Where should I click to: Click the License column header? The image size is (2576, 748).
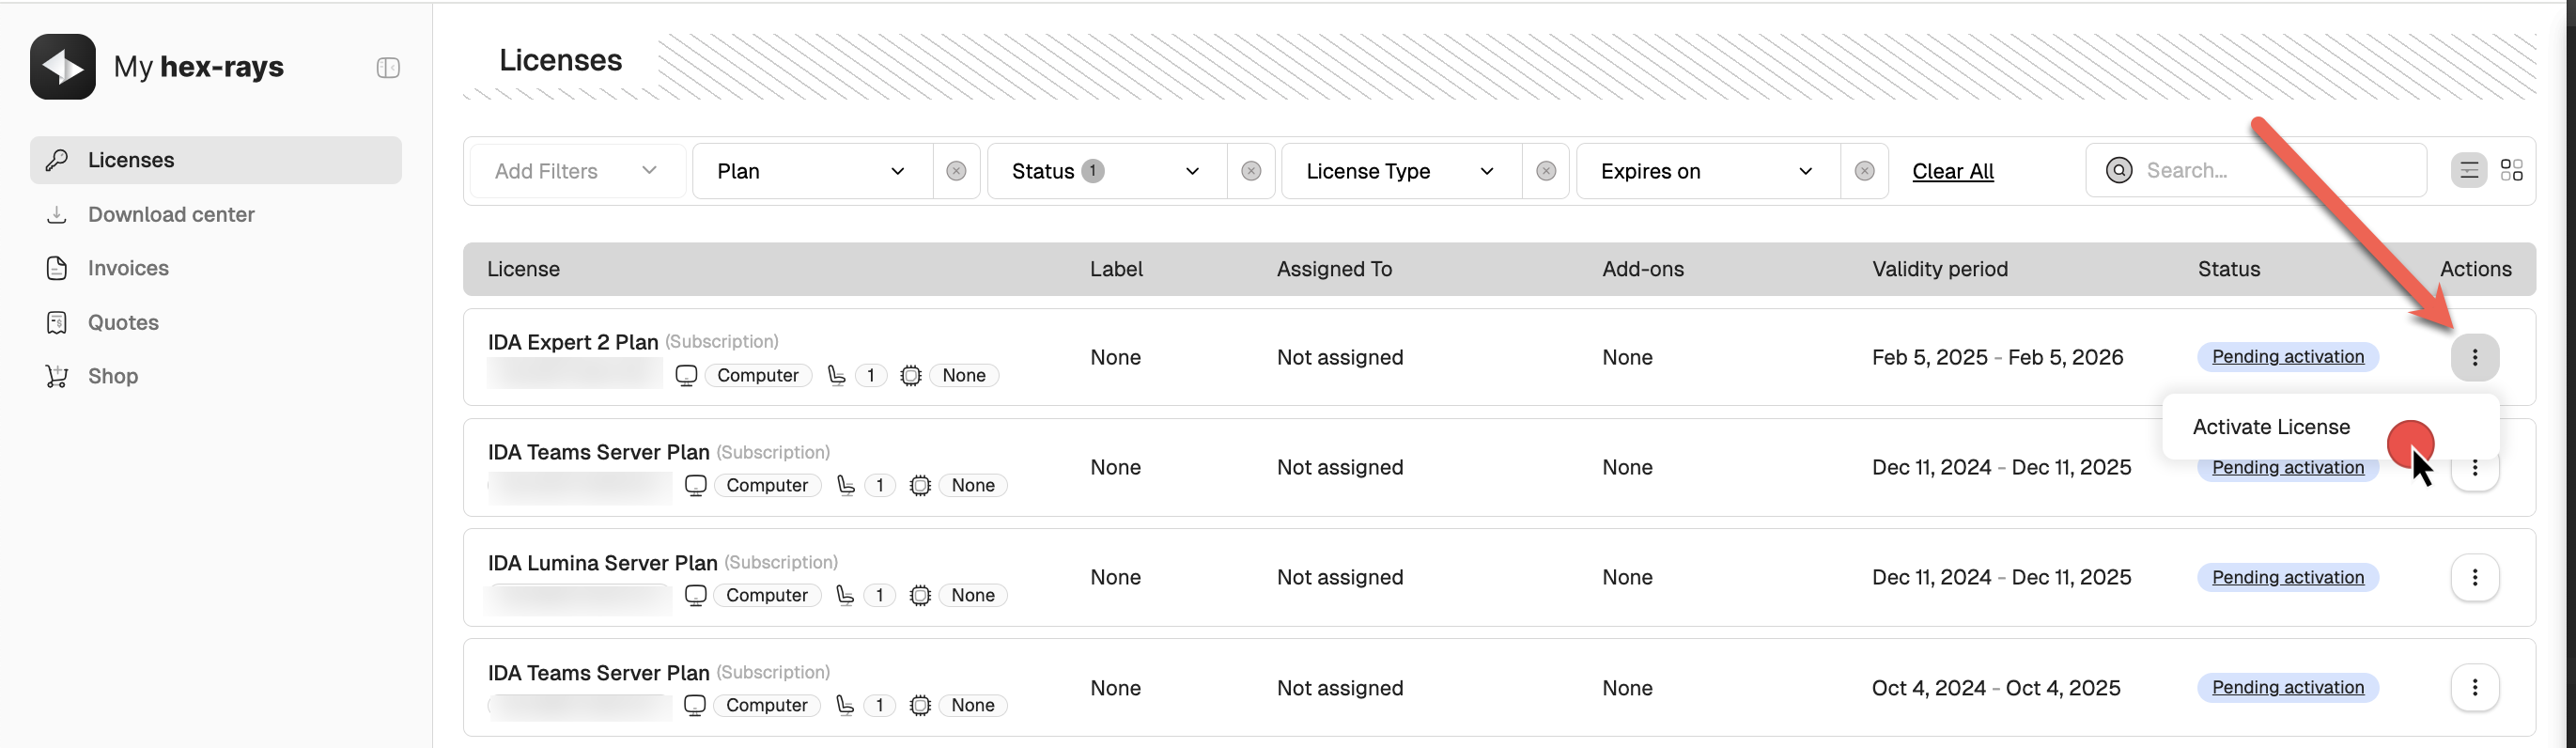[x=523, y=269]
